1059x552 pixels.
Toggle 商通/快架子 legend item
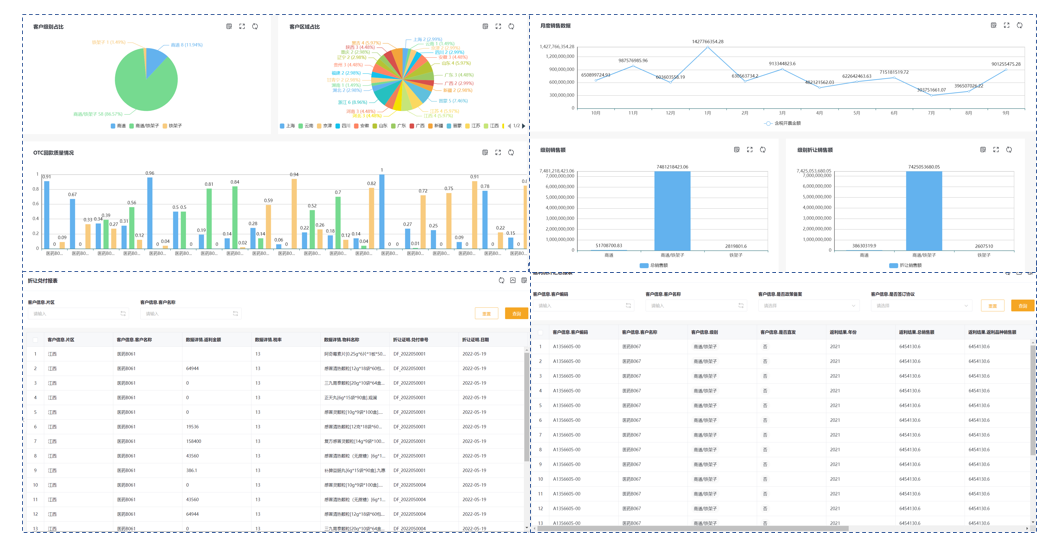145,126
